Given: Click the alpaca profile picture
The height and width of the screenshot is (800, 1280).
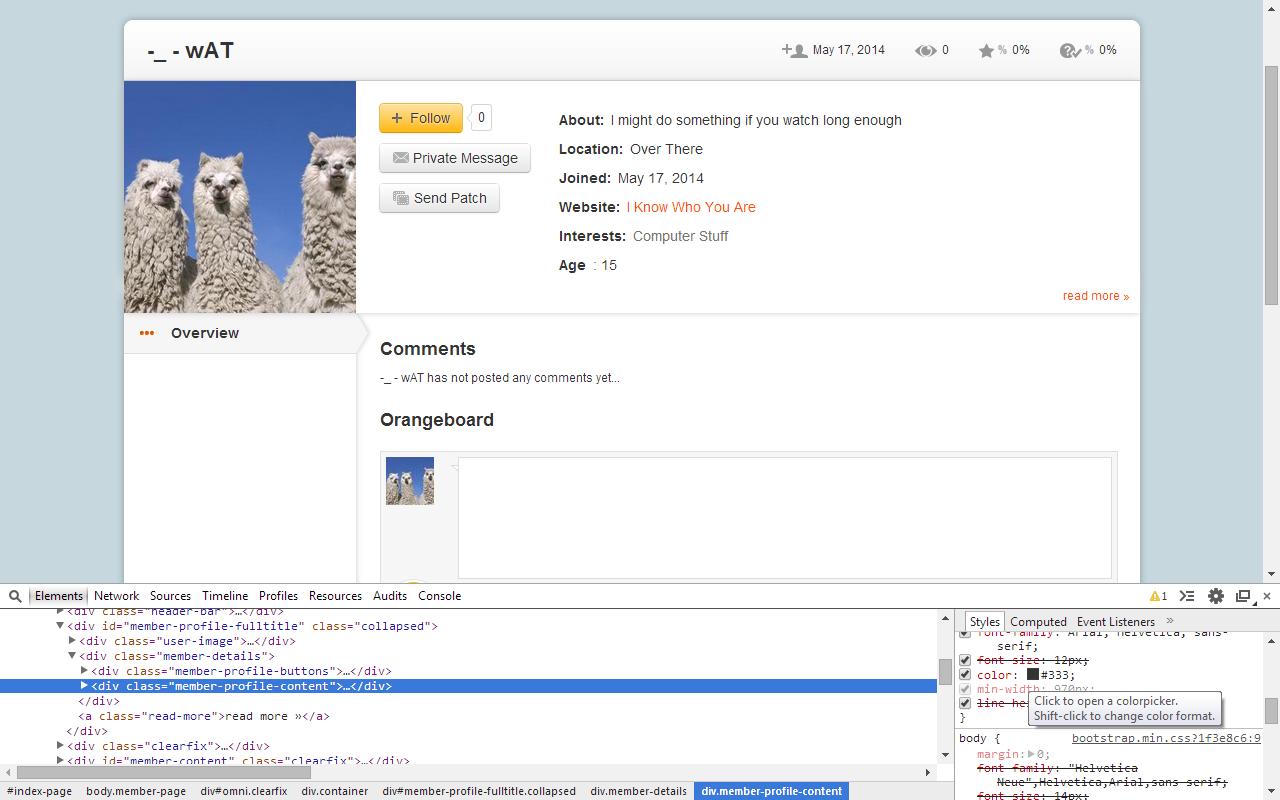Looking at the screenshot, I should coord(240,197).
